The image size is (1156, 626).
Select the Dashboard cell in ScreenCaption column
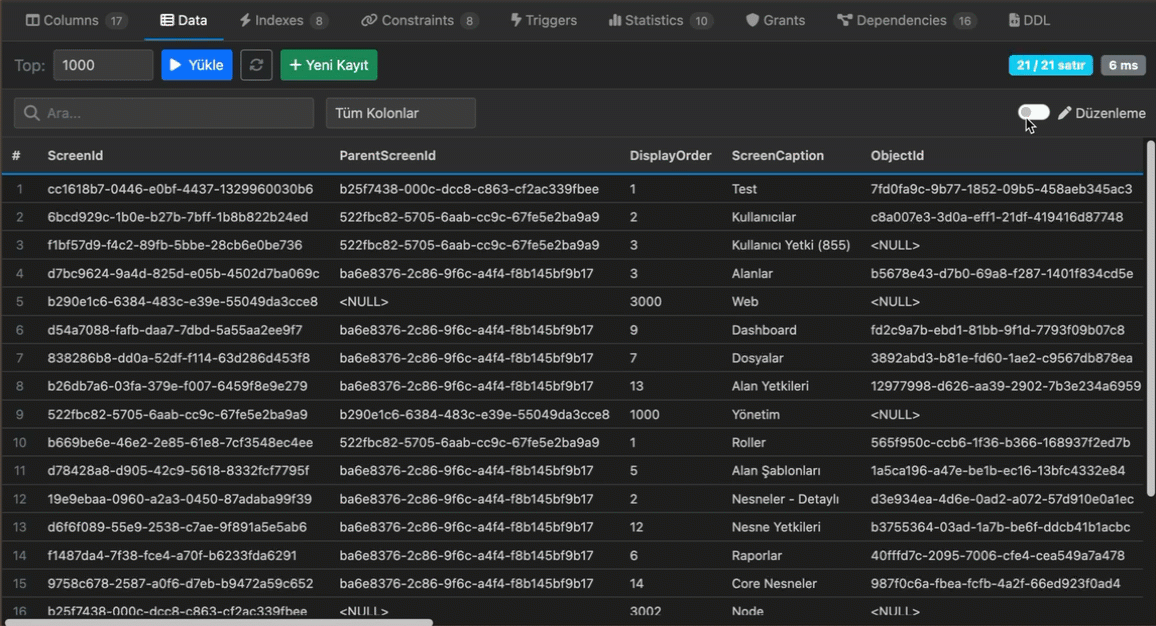(764, 330)
